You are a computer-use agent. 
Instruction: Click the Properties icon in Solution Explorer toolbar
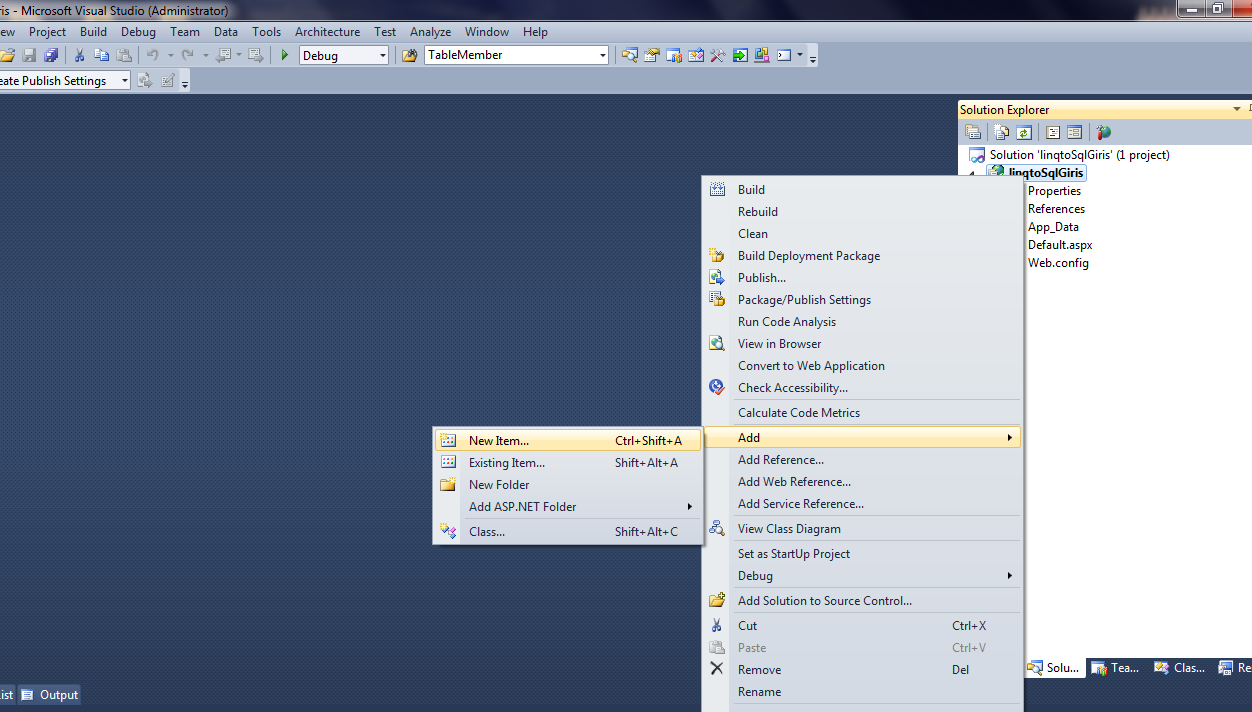pos(972,132)
